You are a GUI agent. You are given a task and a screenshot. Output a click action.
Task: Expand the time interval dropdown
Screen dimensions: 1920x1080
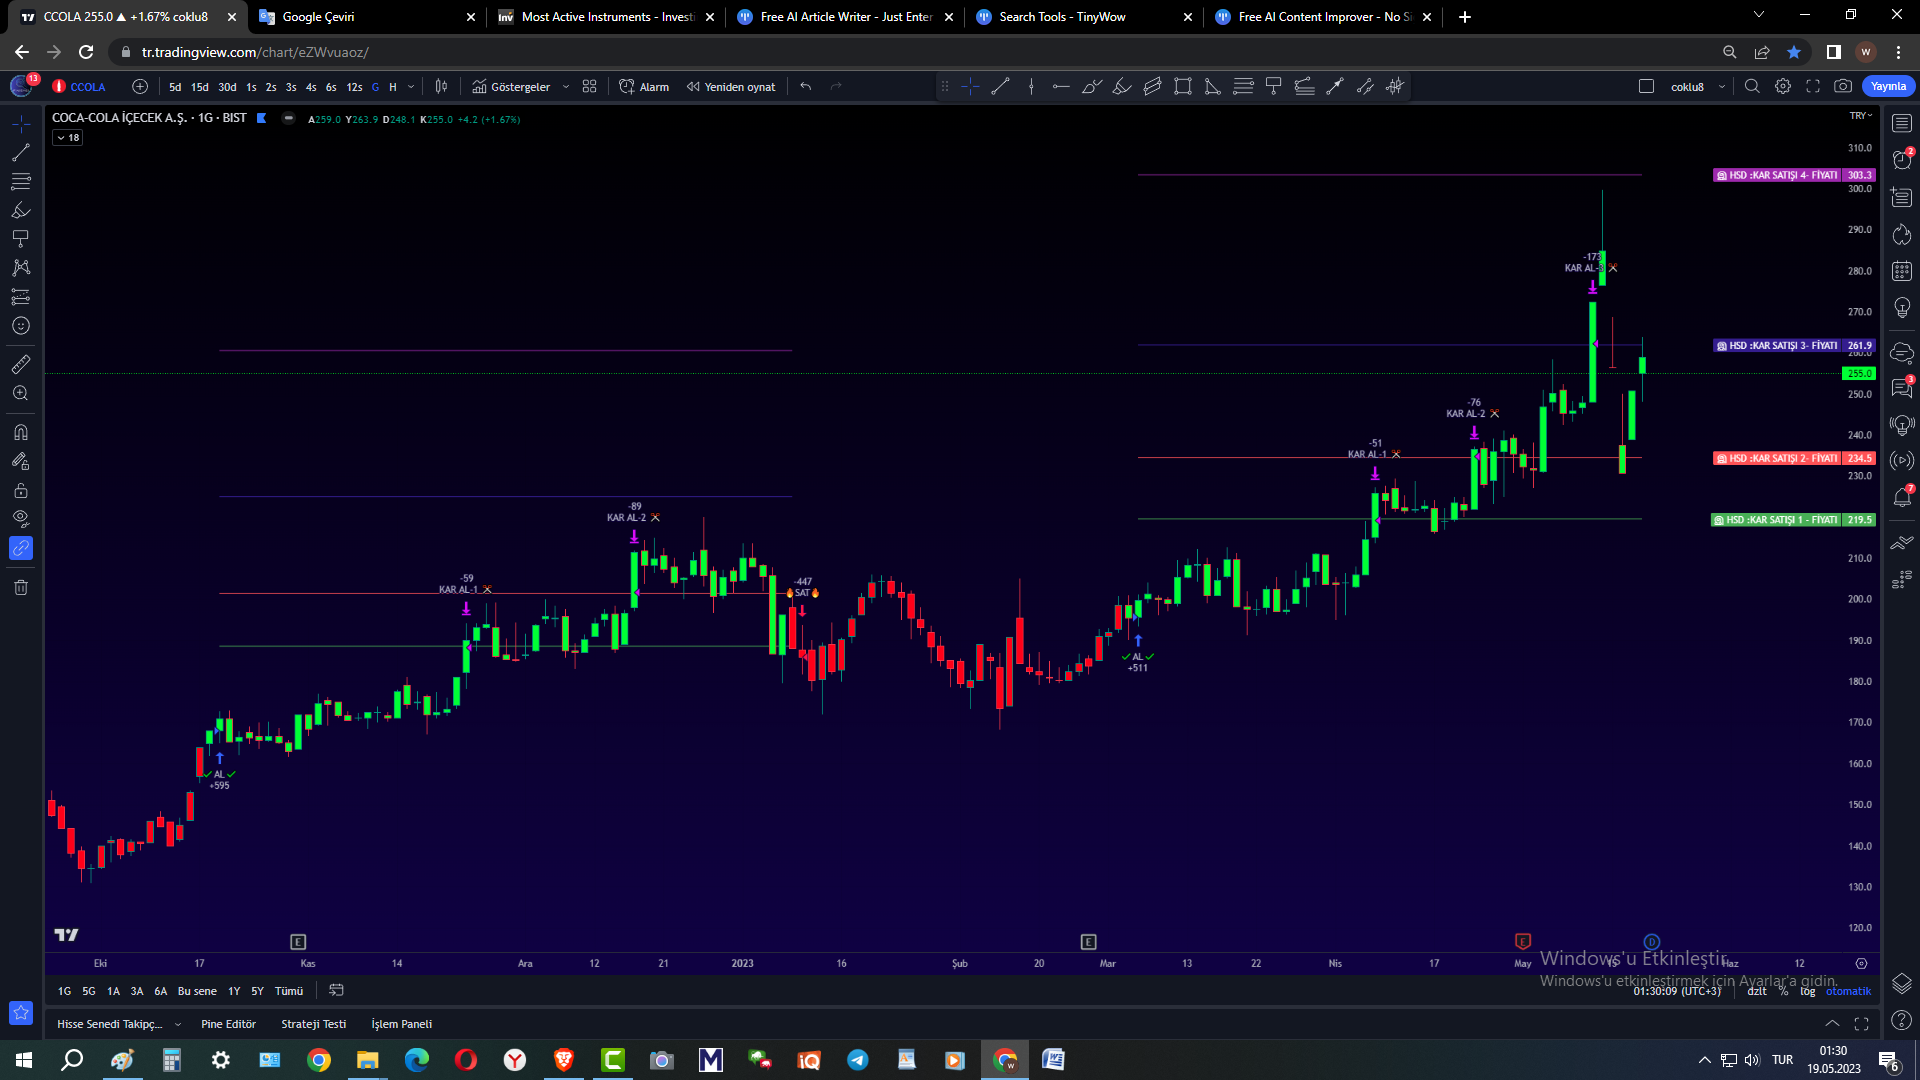(411, 87)
